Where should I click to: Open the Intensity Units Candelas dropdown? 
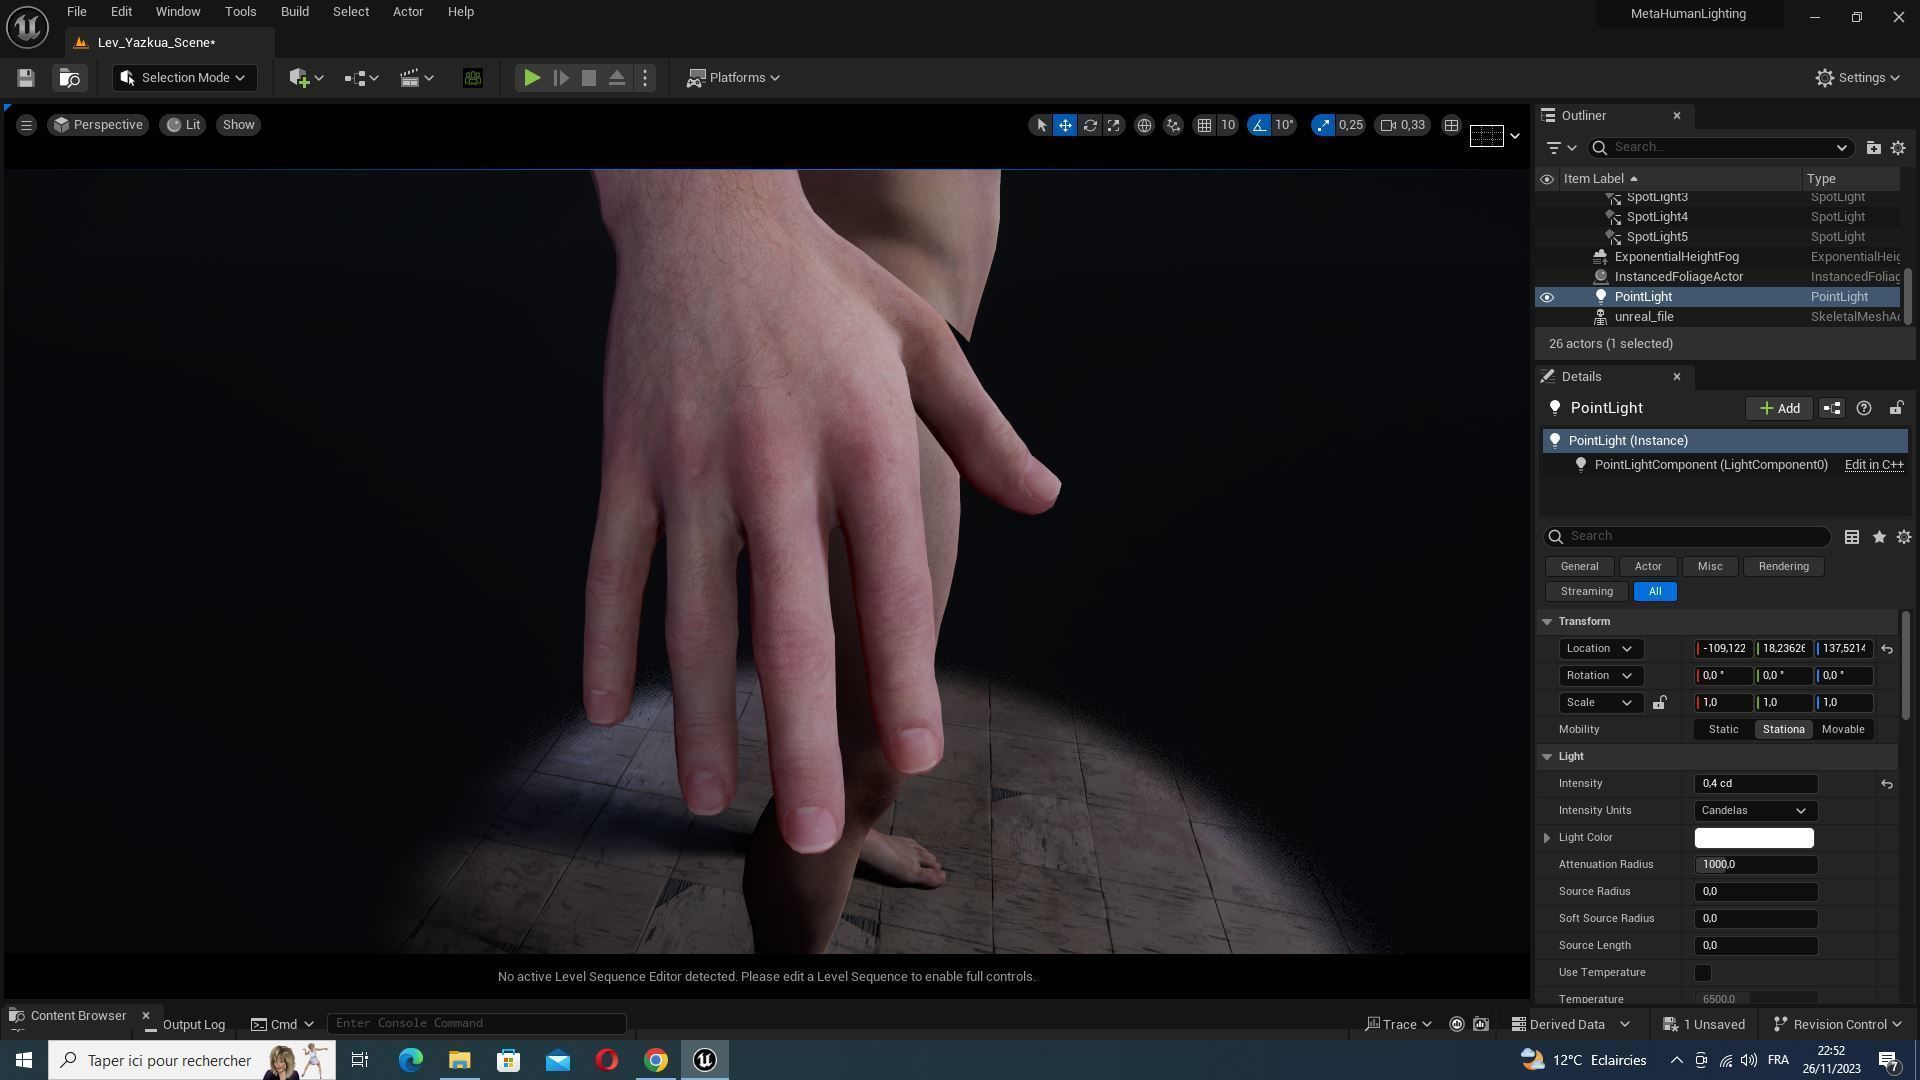(x=1755, y=811)
